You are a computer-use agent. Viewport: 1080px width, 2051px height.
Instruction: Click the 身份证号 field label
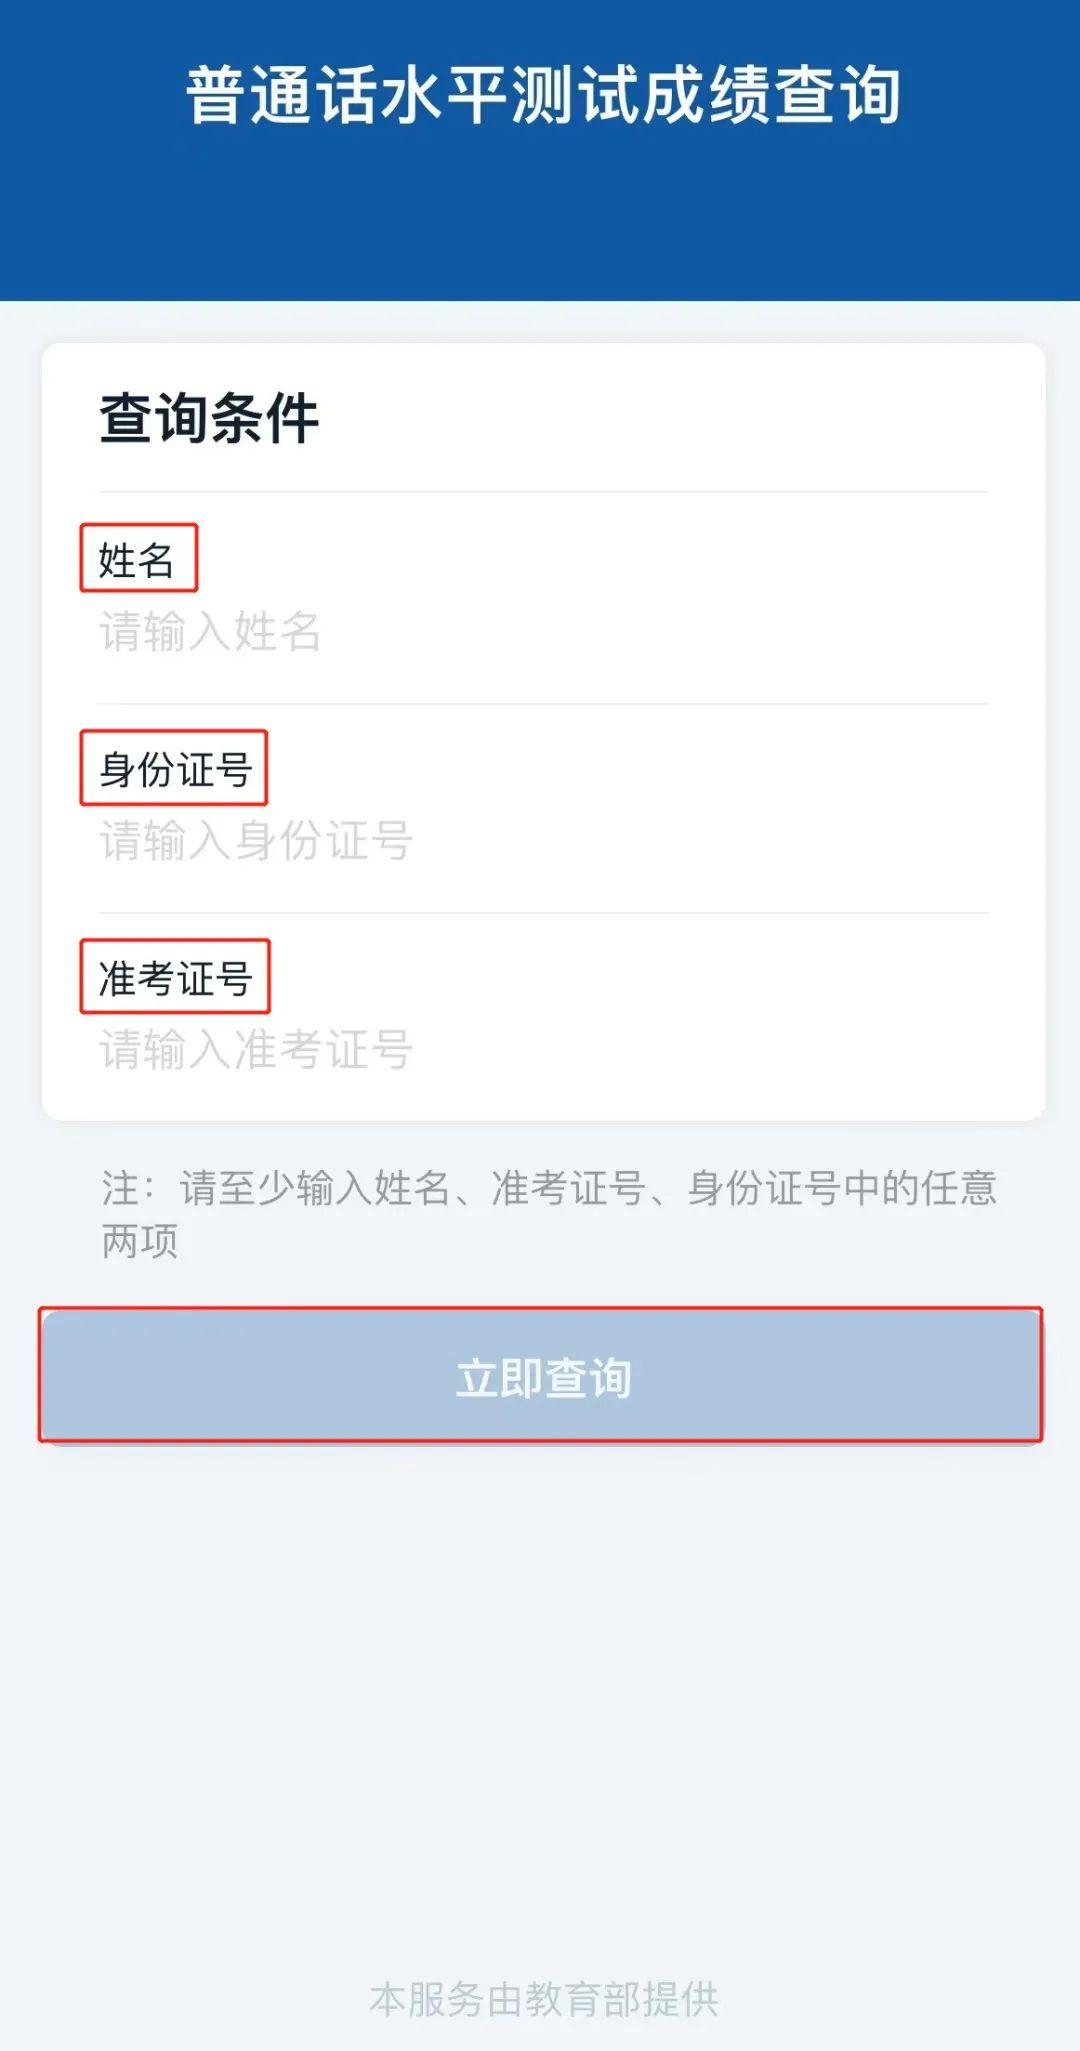(x=174, y=768)
